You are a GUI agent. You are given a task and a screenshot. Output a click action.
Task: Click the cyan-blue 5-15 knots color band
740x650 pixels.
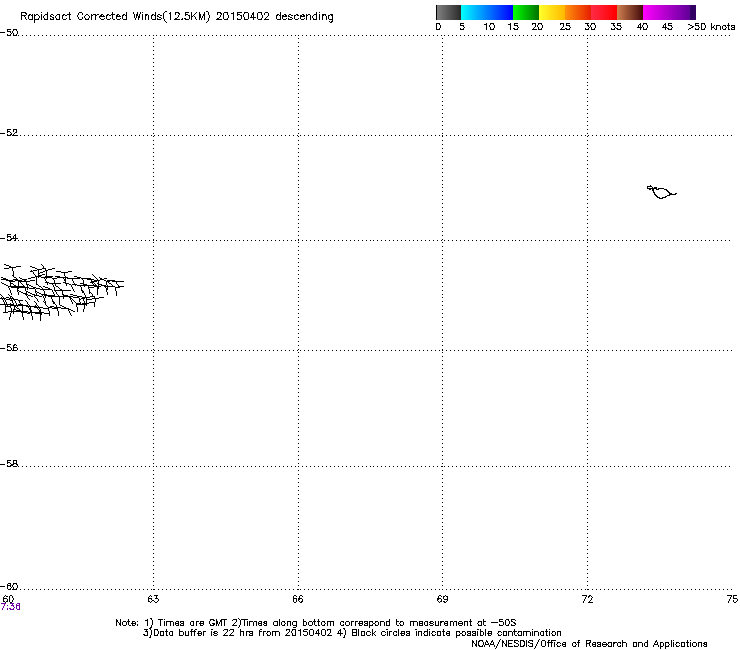click(x=487, y=12)
